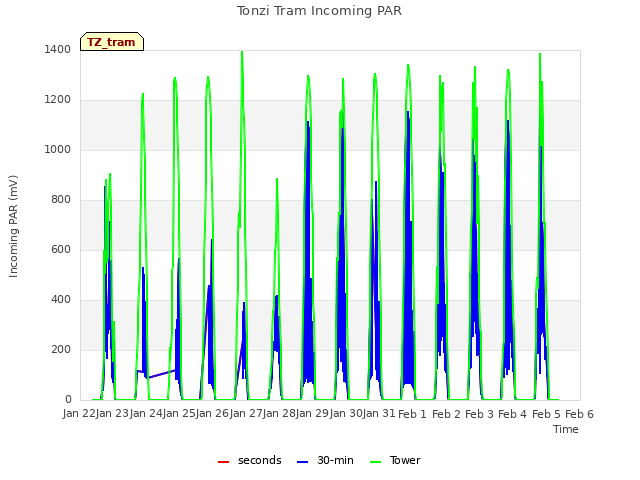Viewport: 640px width, 480px height.
Task: Click the 1000 y-axis tick label
Action: (x=58, y=149)
